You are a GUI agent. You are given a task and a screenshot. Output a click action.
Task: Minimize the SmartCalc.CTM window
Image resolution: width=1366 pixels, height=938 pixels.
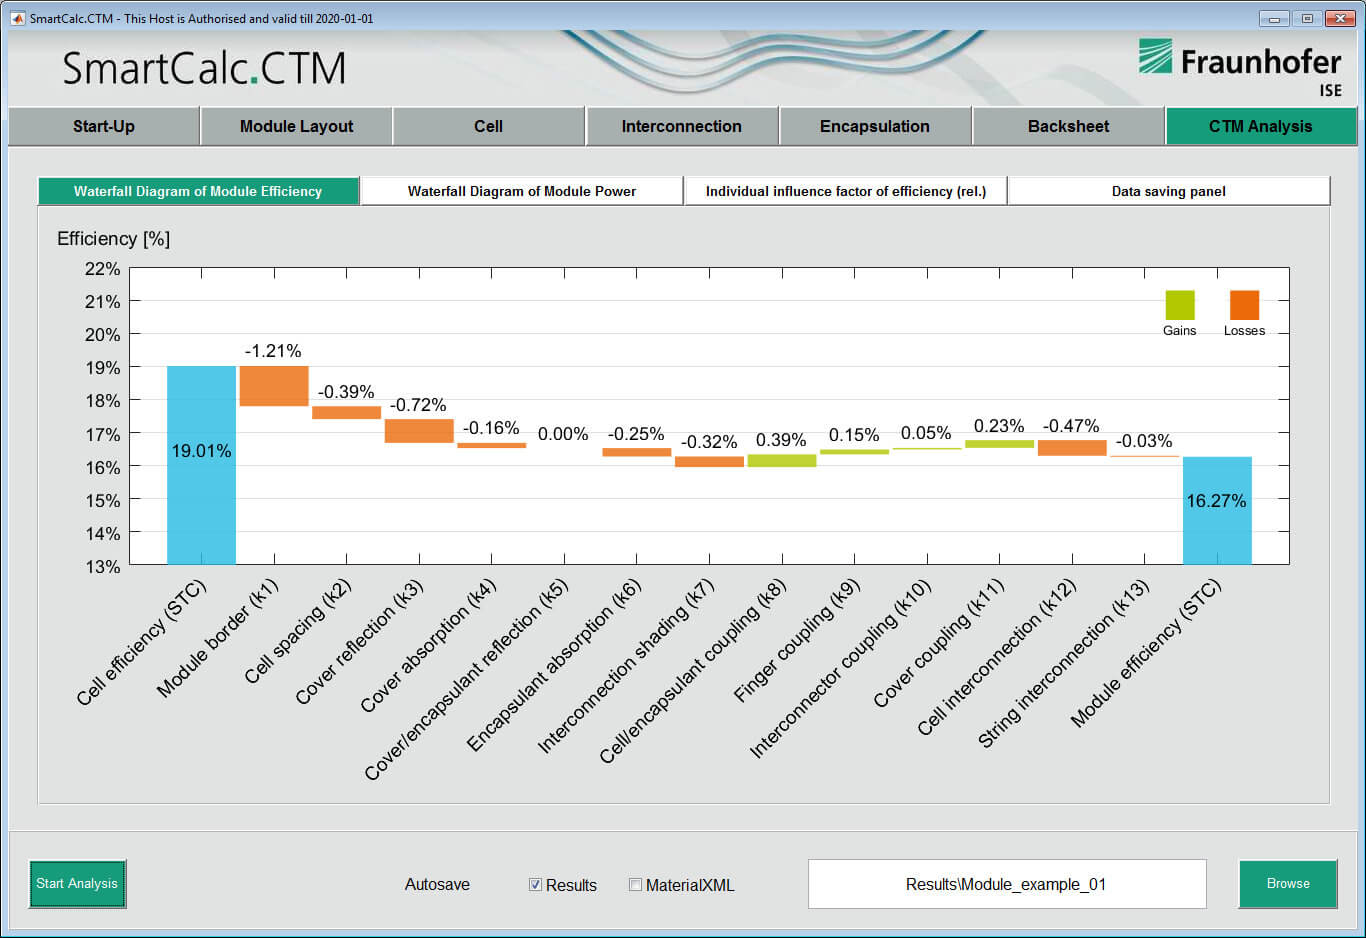[1274, 18]
